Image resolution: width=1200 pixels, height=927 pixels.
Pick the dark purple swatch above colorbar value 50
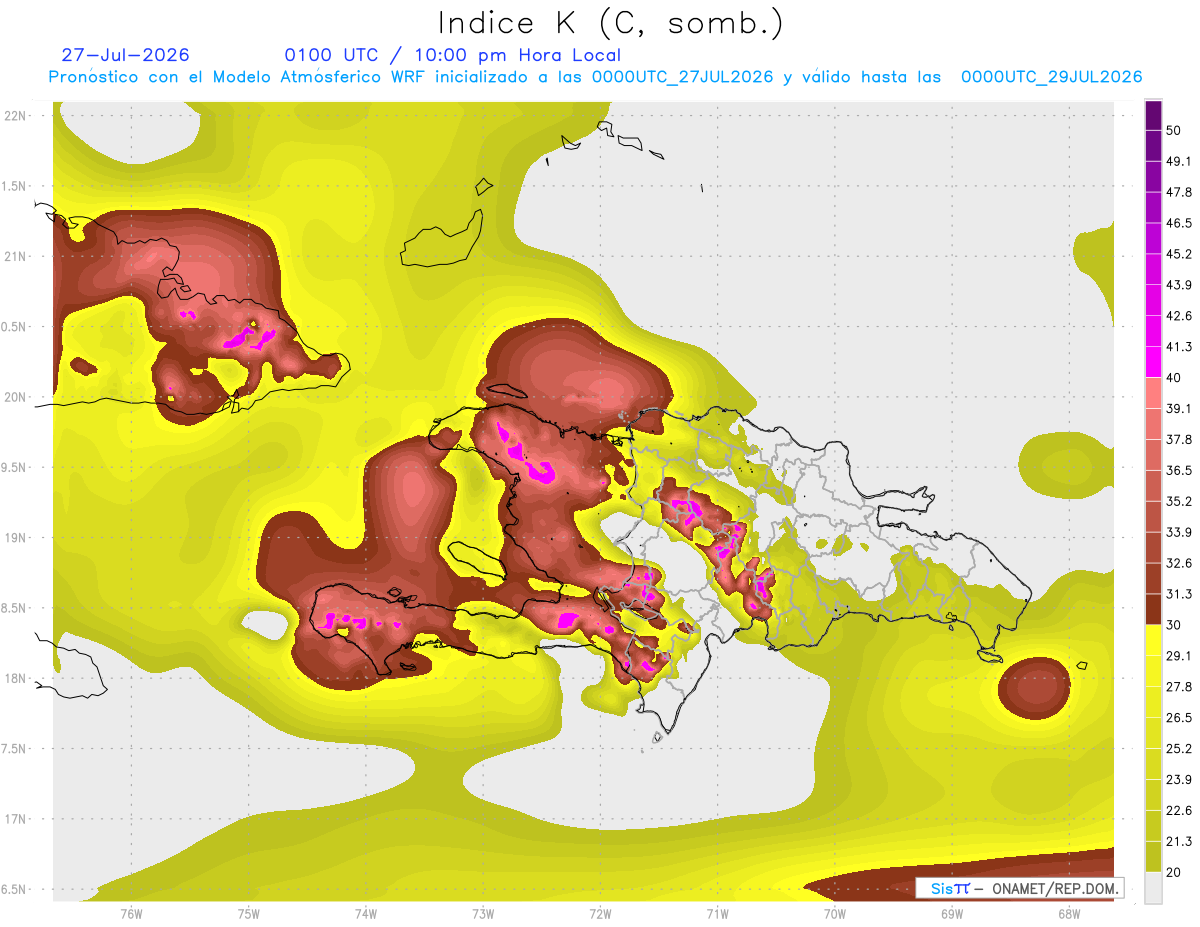(1153, 115)
